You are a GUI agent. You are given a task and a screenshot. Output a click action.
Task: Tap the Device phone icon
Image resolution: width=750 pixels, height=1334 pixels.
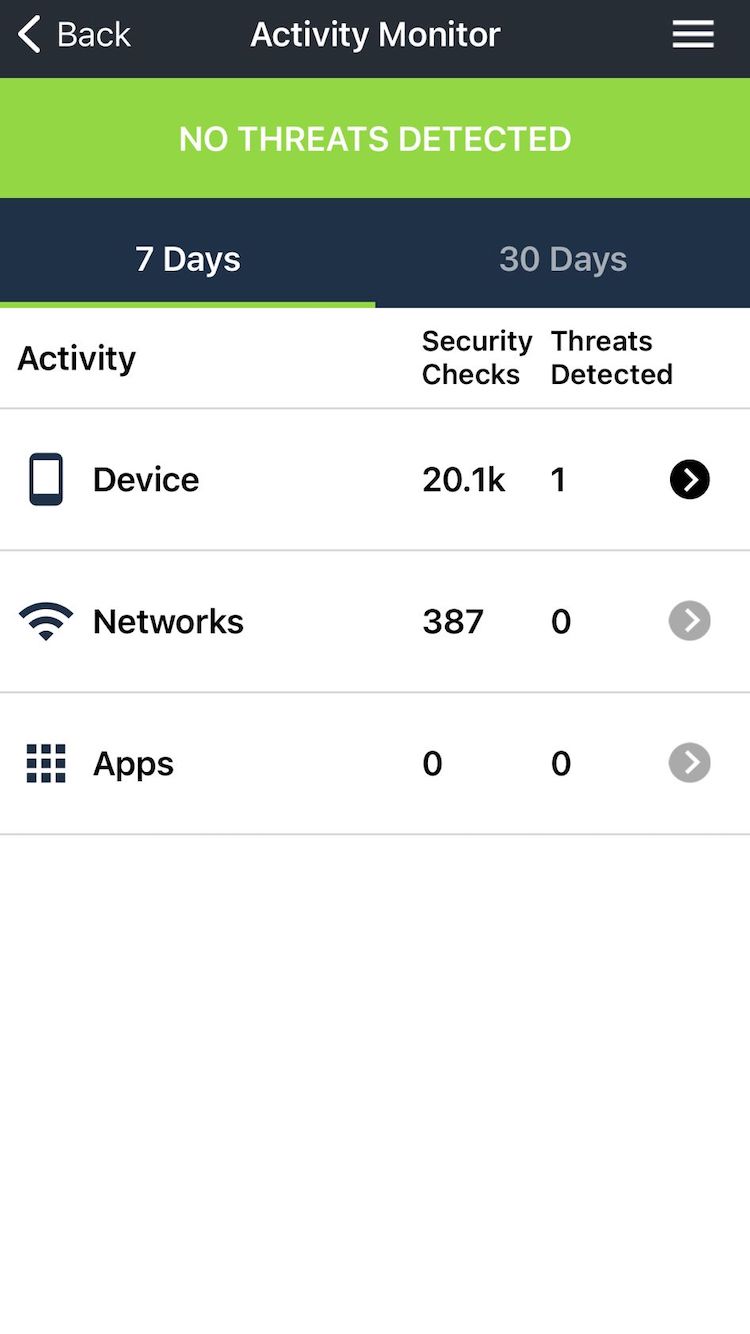(46, 480)
